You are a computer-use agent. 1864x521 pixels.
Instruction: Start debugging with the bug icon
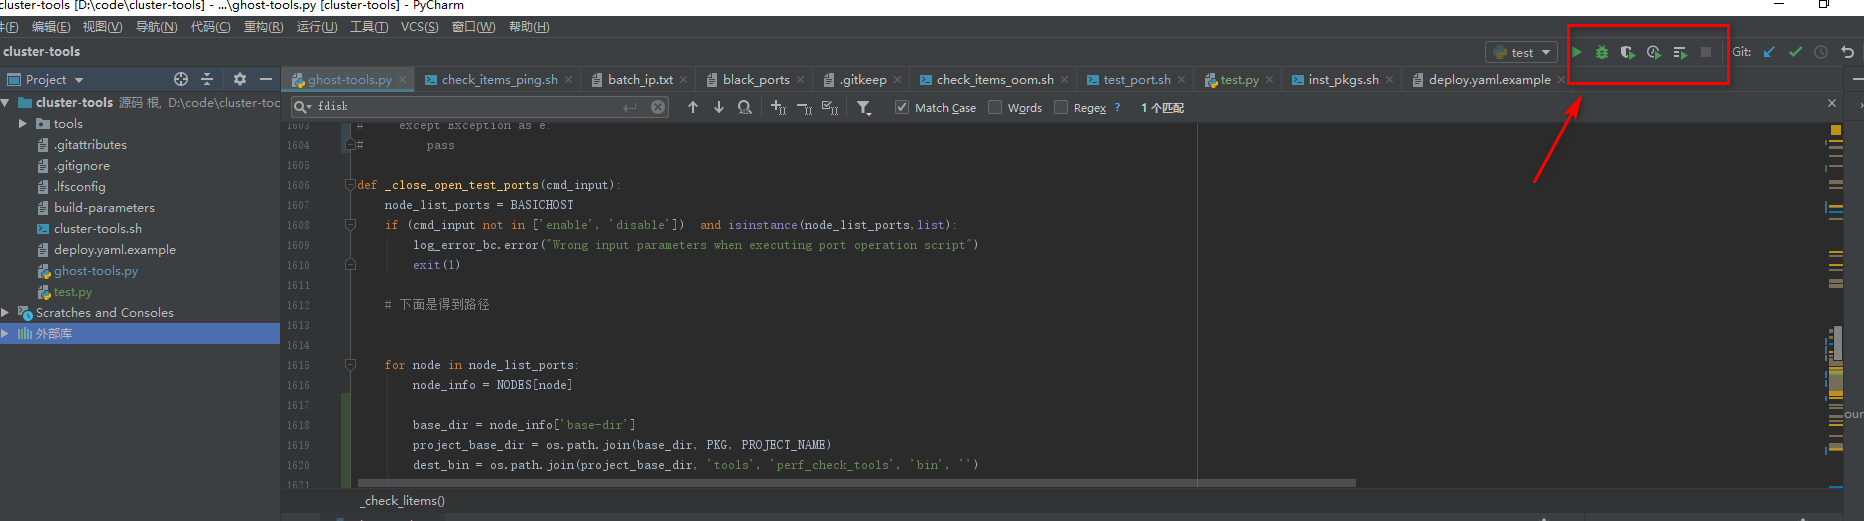[1602, 52]
